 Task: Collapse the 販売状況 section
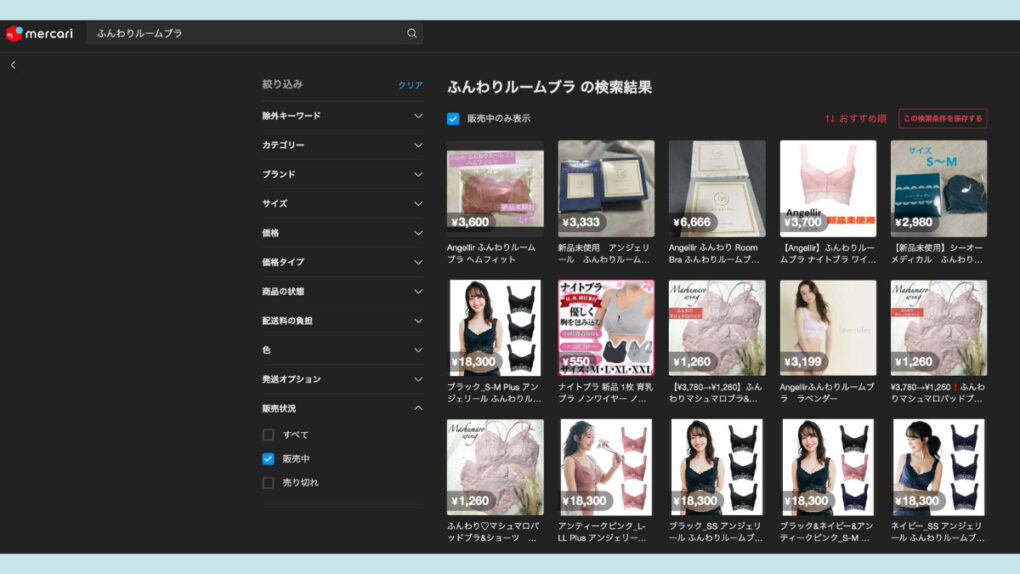[x=342, y=409]
